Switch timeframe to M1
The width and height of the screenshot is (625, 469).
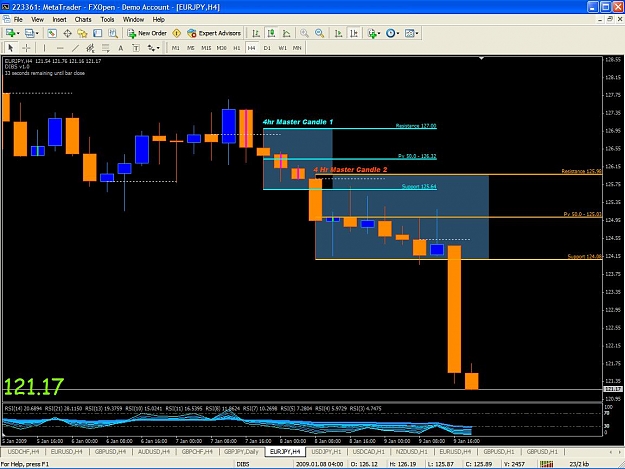point(175,48)
